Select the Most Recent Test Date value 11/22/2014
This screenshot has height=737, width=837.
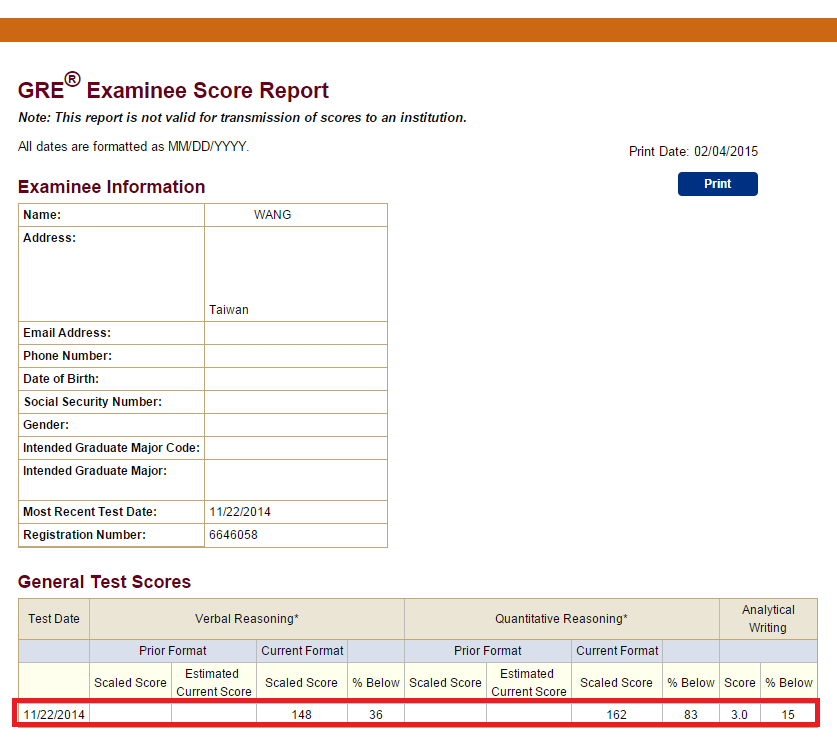[240, 511]
